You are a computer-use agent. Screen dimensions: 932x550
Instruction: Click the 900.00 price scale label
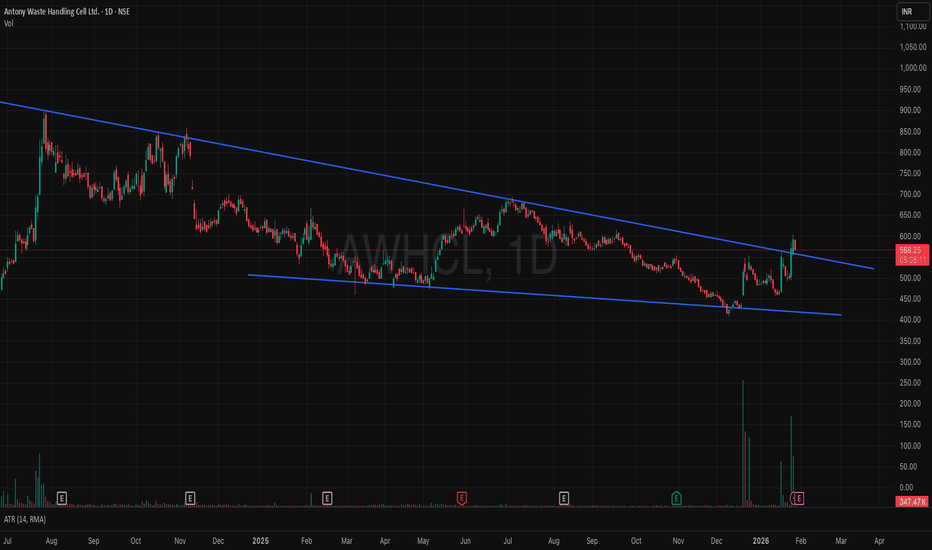(910, 110)
